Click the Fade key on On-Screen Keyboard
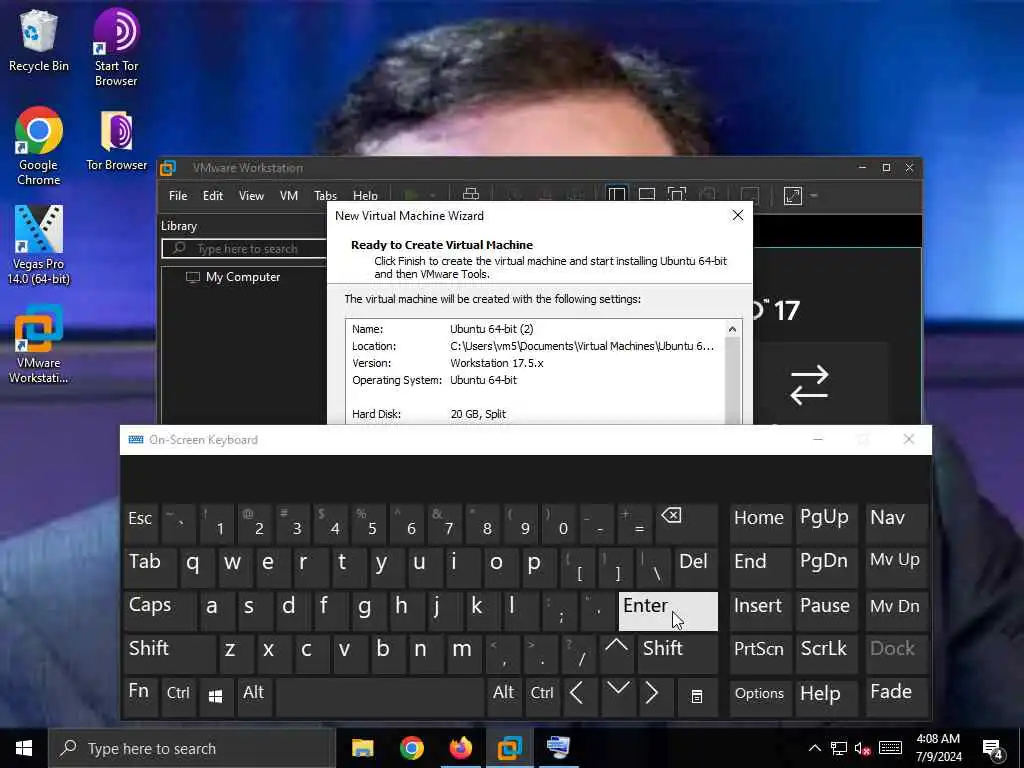This screenshot has height=768, width=1024. point(897,697)
